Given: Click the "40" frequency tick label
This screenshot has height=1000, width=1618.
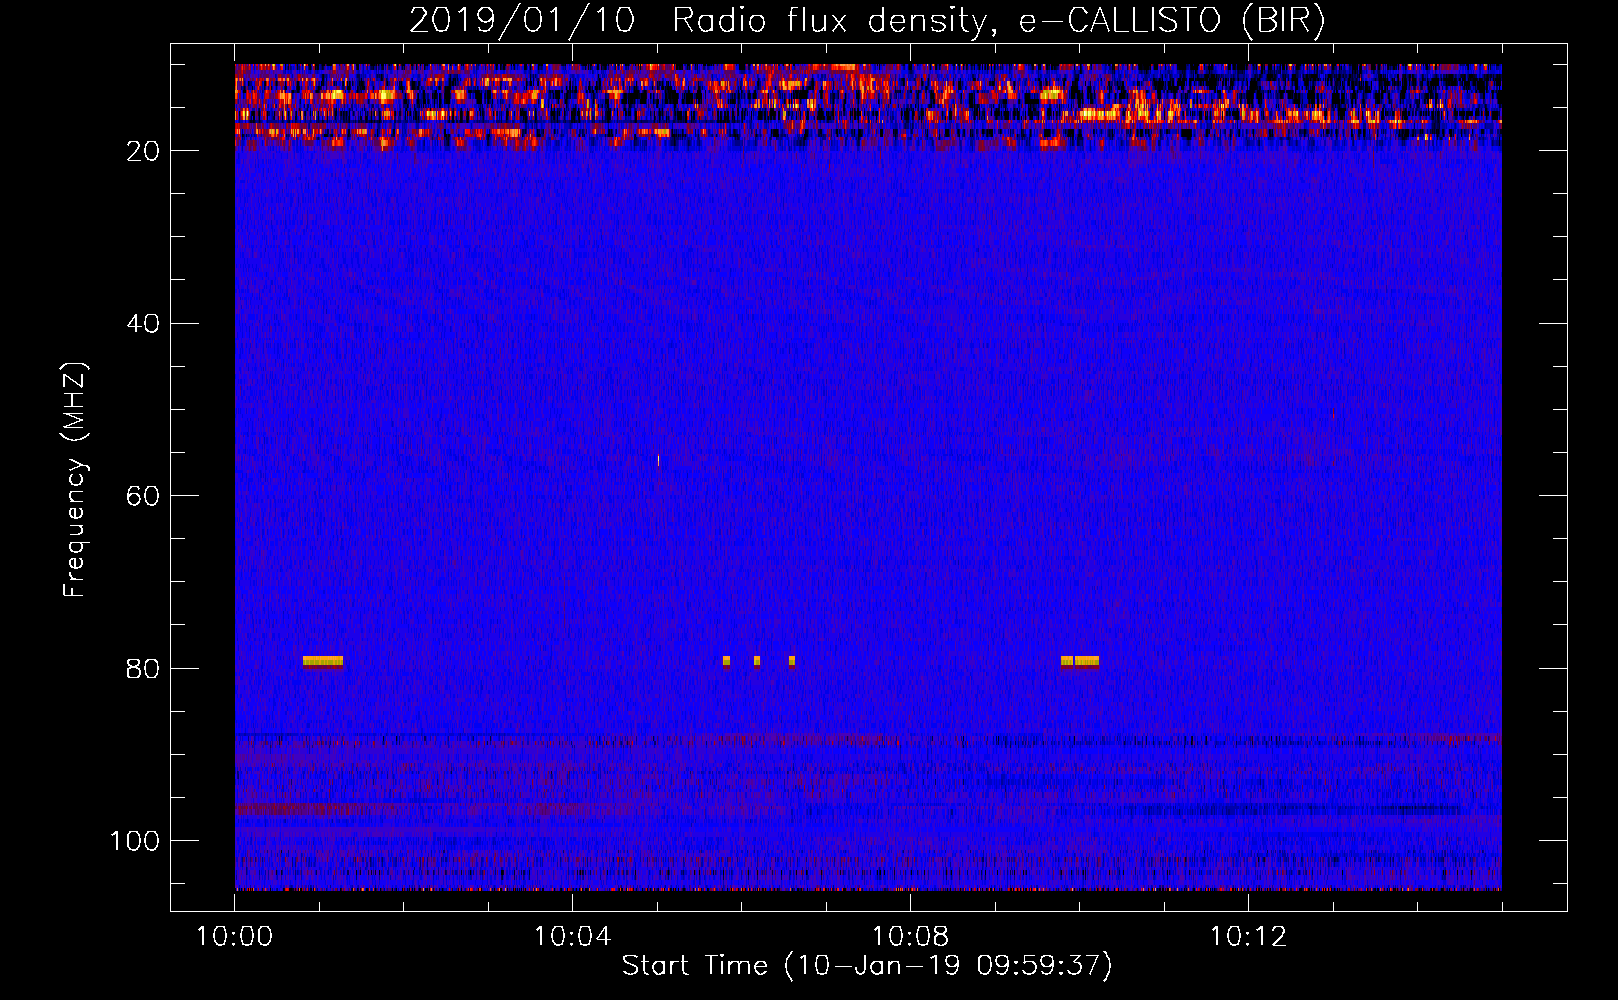Looking at the screenshot, I should click(143, 324).
